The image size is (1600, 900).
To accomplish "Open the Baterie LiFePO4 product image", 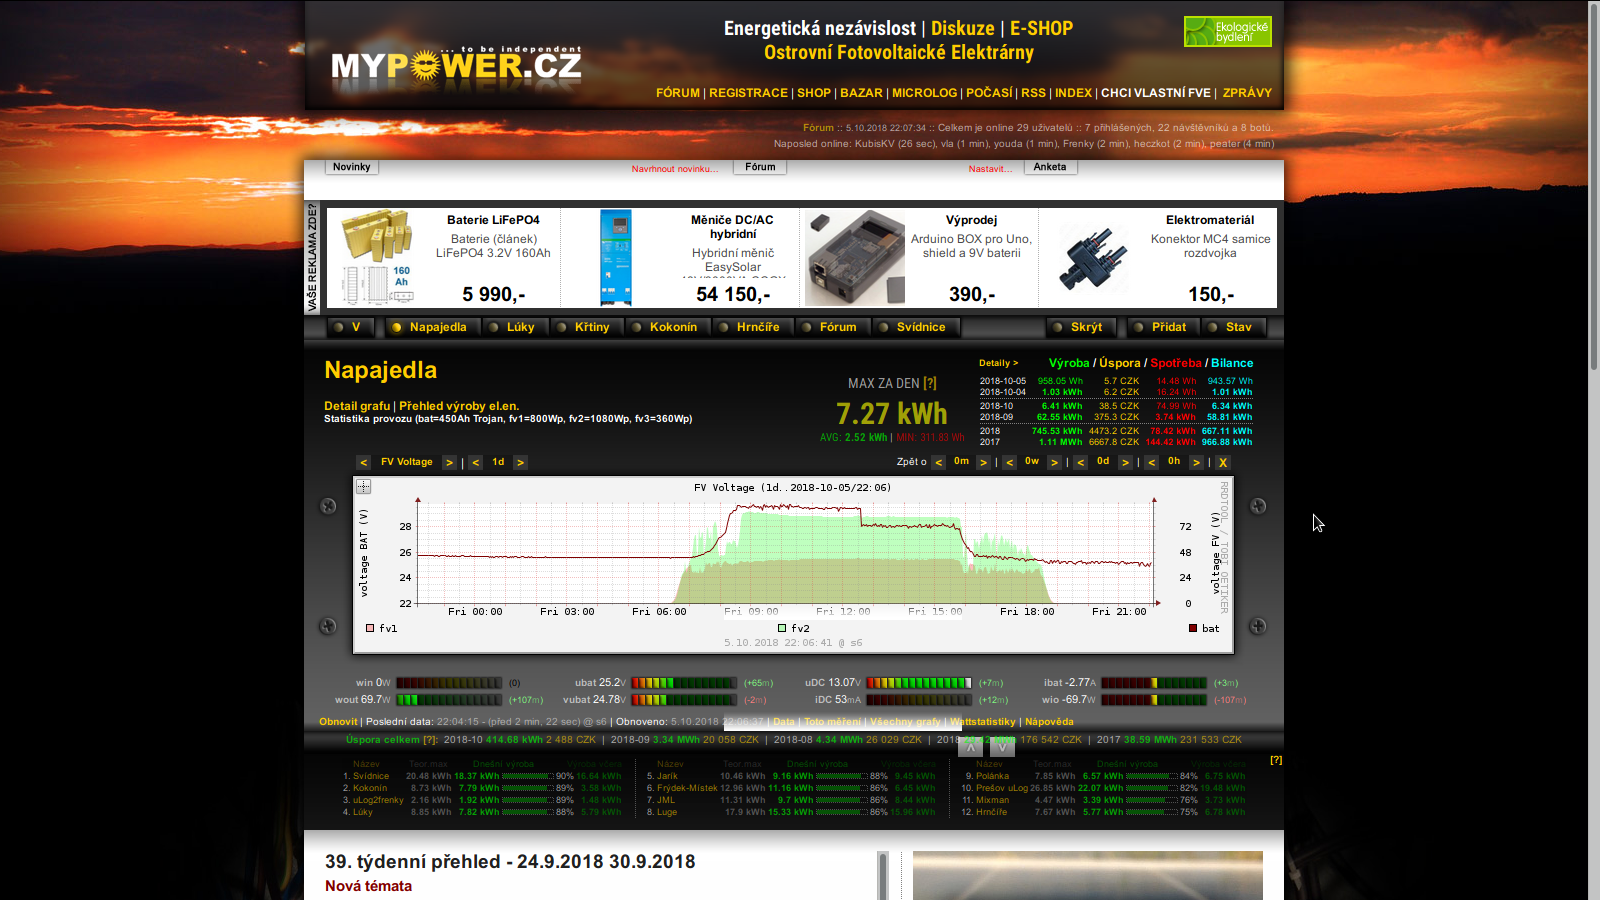I will click(x=377, y=257).
